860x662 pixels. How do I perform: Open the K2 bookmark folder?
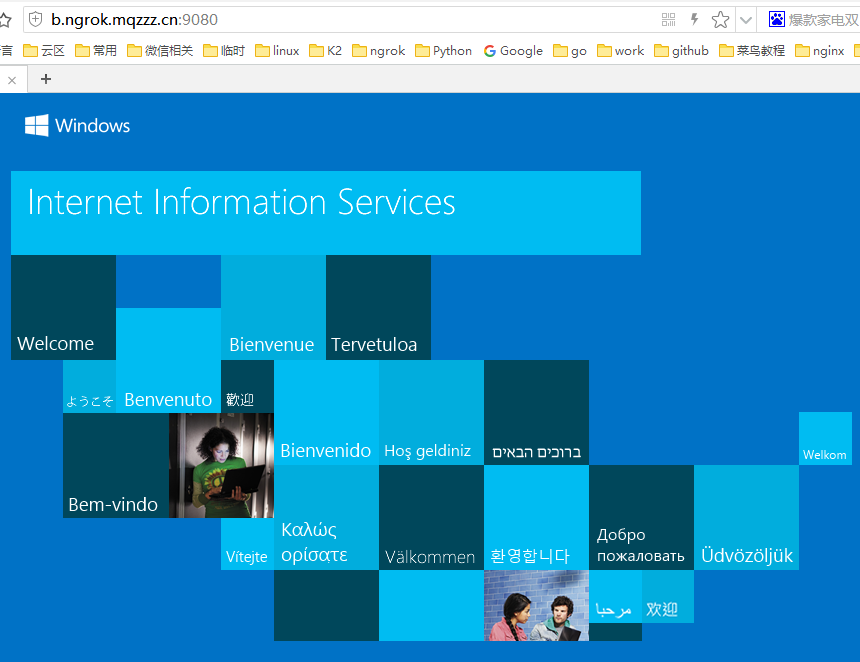325,51
